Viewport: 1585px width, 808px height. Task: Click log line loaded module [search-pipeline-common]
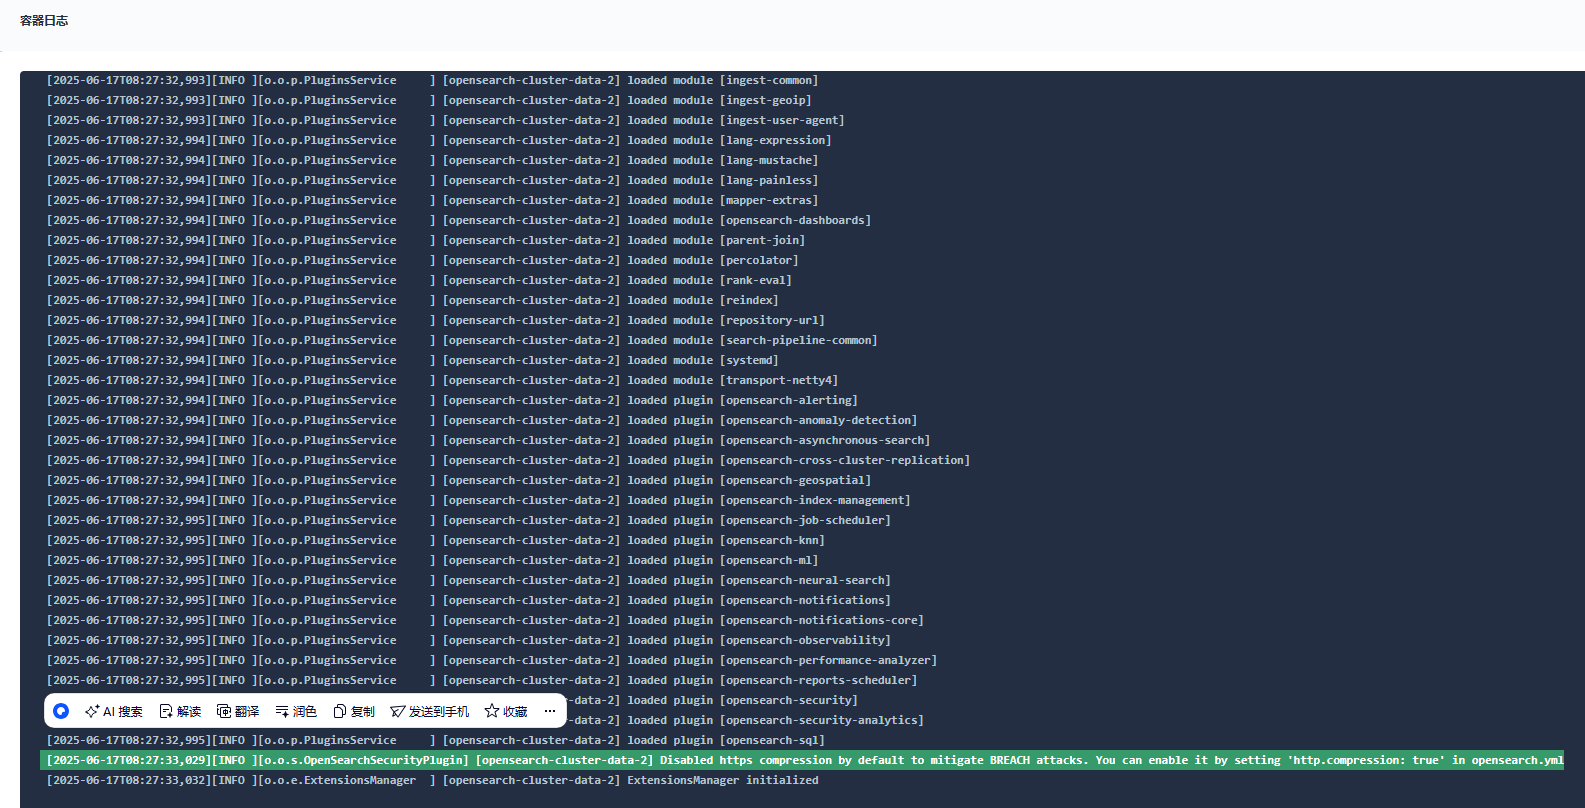point(463,340)
